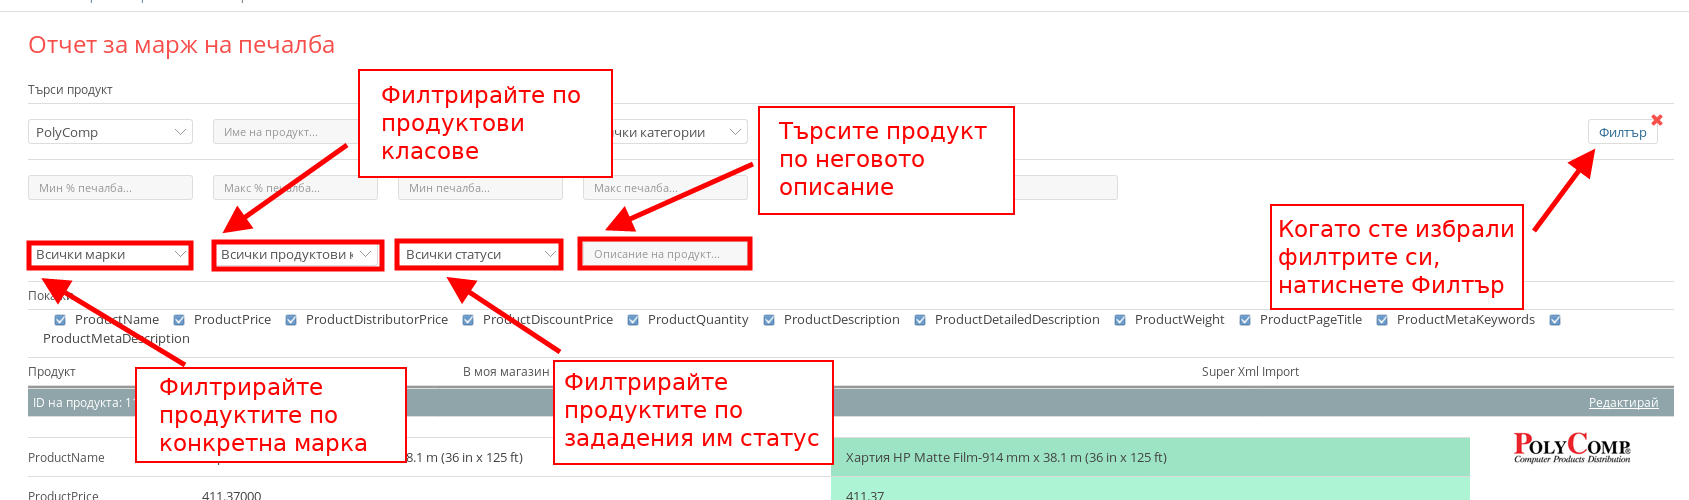Uncheck the ProductMetaKeywords checkbox

(x=1382, y=320)
